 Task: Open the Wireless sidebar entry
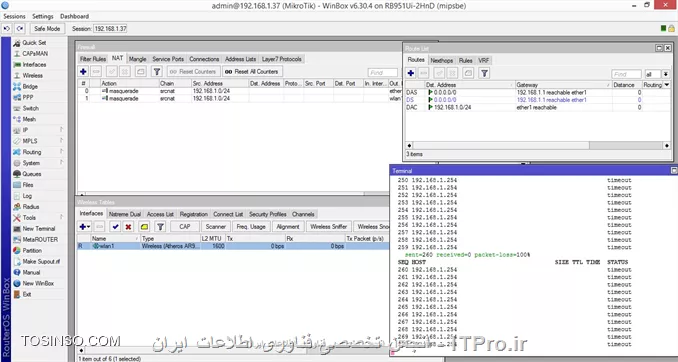(32, 75)
